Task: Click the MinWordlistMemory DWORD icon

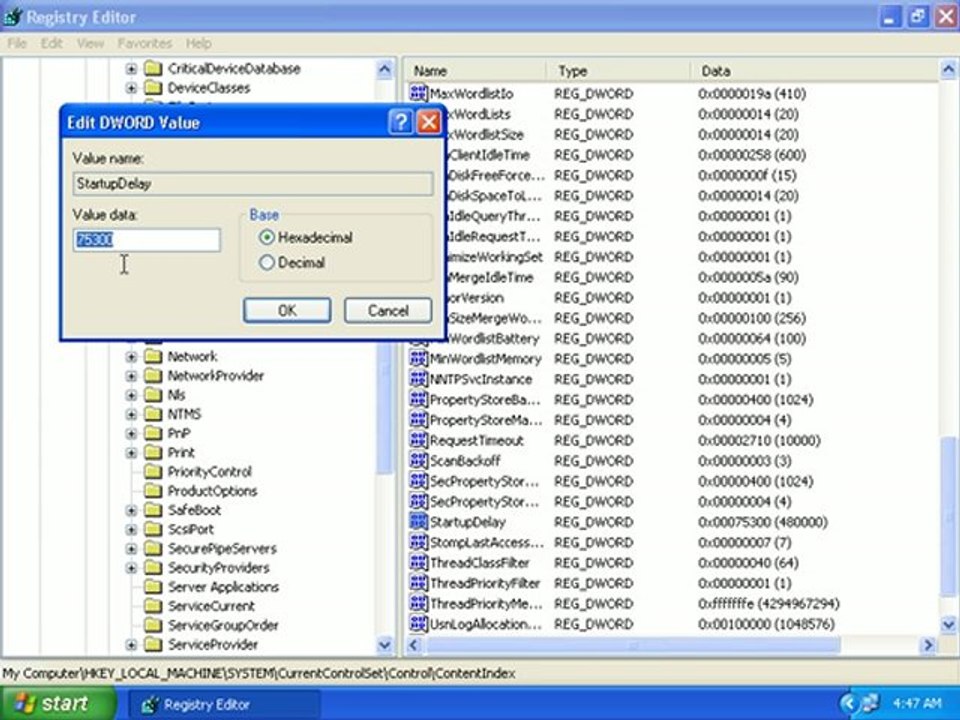Action: tap(418, 359)
